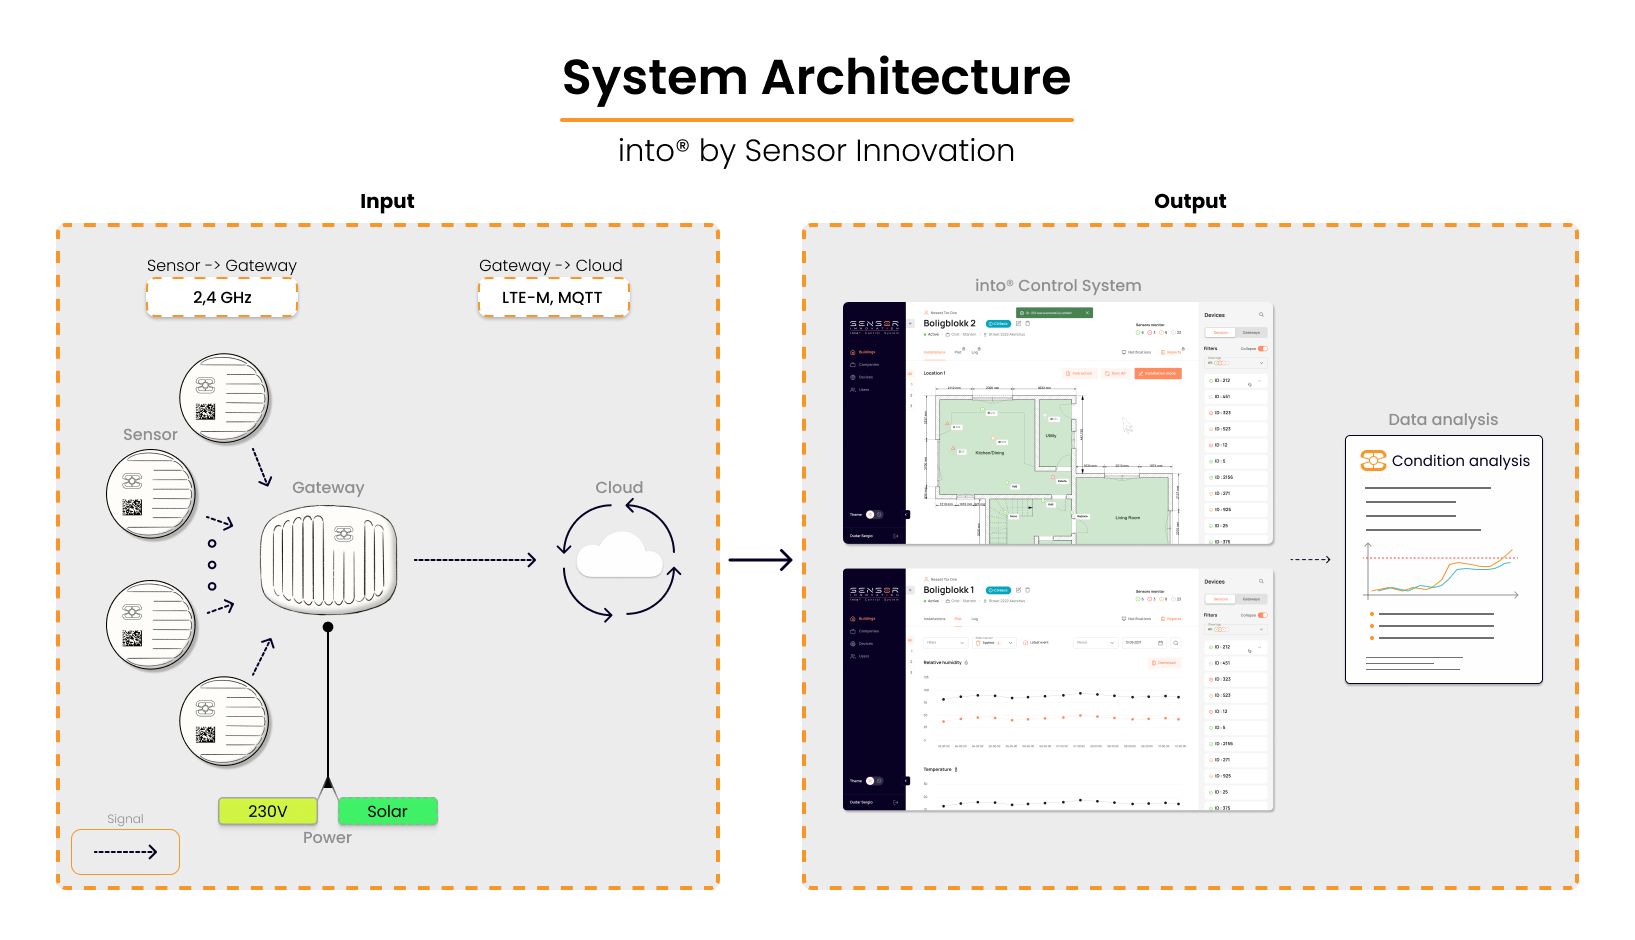Viewport: 1635px width, 940px height.
Task: Click the Download button for Relative humidity
Action: (x=1164, y=663)
